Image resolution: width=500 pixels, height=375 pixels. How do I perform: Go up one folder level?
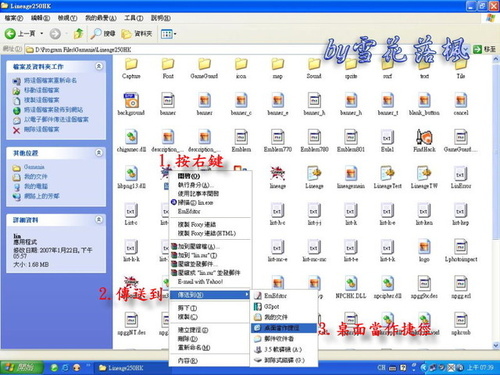pos(79,33)
